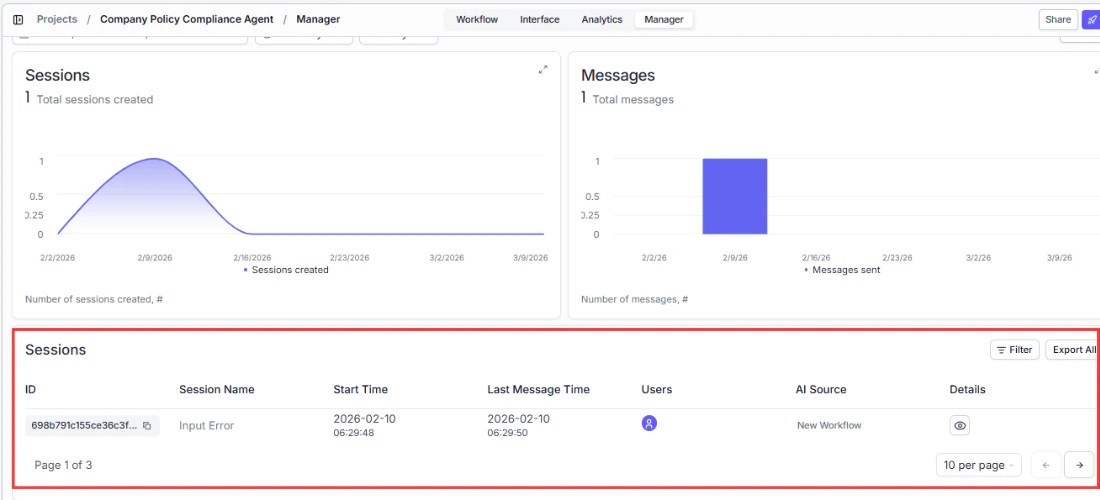1100x500 pixels.
Task: Open Company Policy Compliance Agent breadcrumb
Action: pyautogui.click(x=187, y=19)
